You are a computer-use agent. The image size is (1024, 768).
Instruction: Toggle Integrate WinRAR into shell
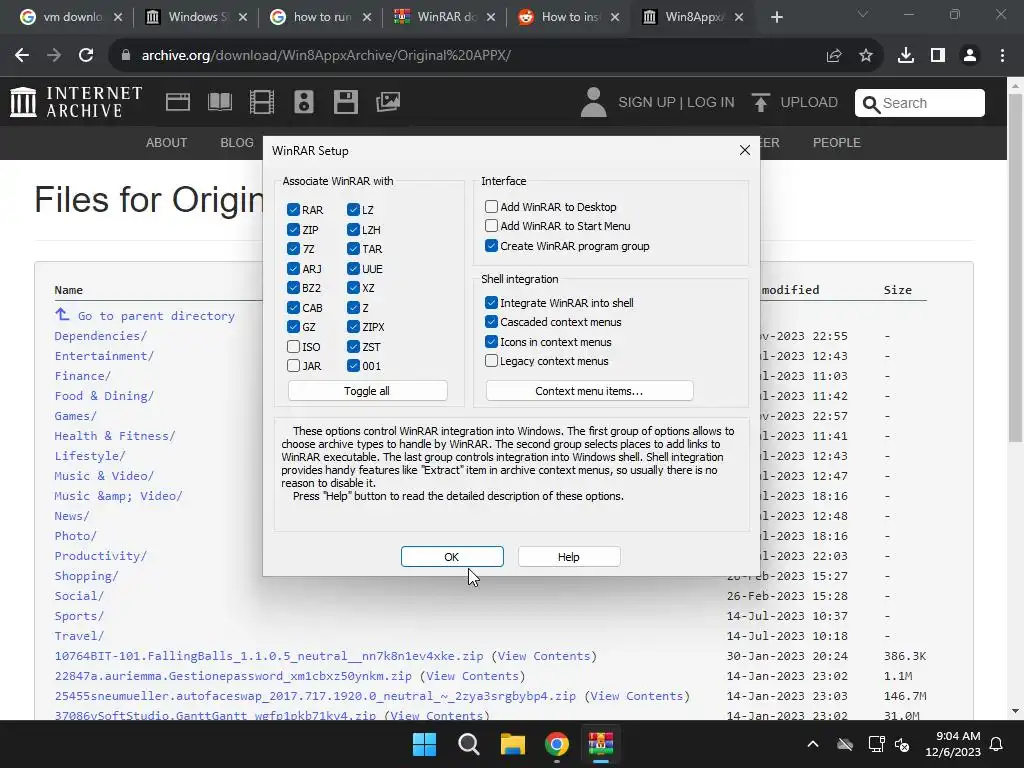coord(491,302)
